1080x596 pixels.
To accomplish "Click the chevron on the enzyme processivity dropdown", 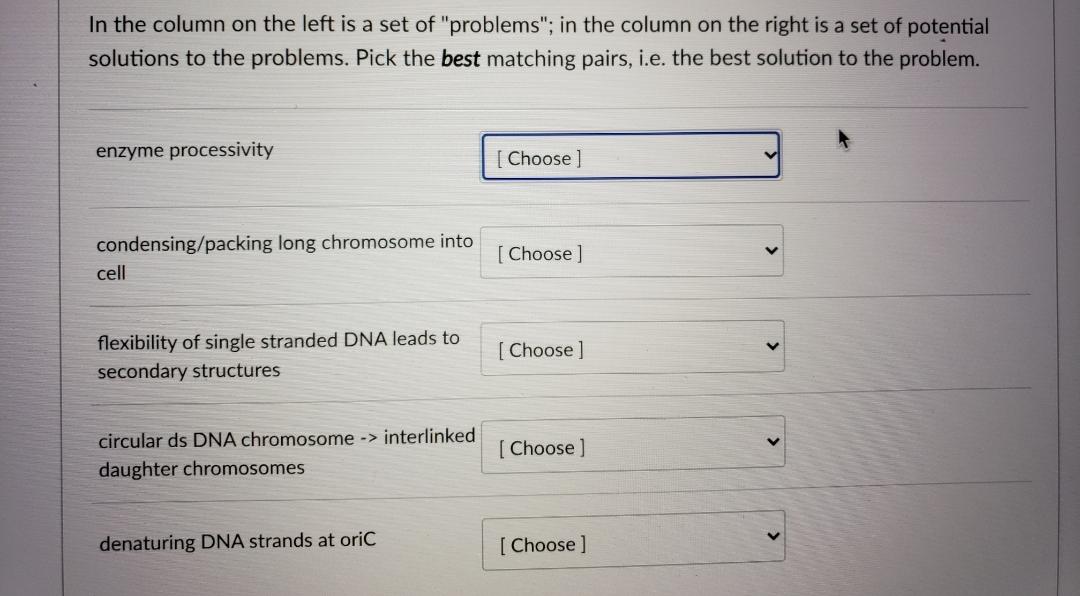I will click(769, 155).
